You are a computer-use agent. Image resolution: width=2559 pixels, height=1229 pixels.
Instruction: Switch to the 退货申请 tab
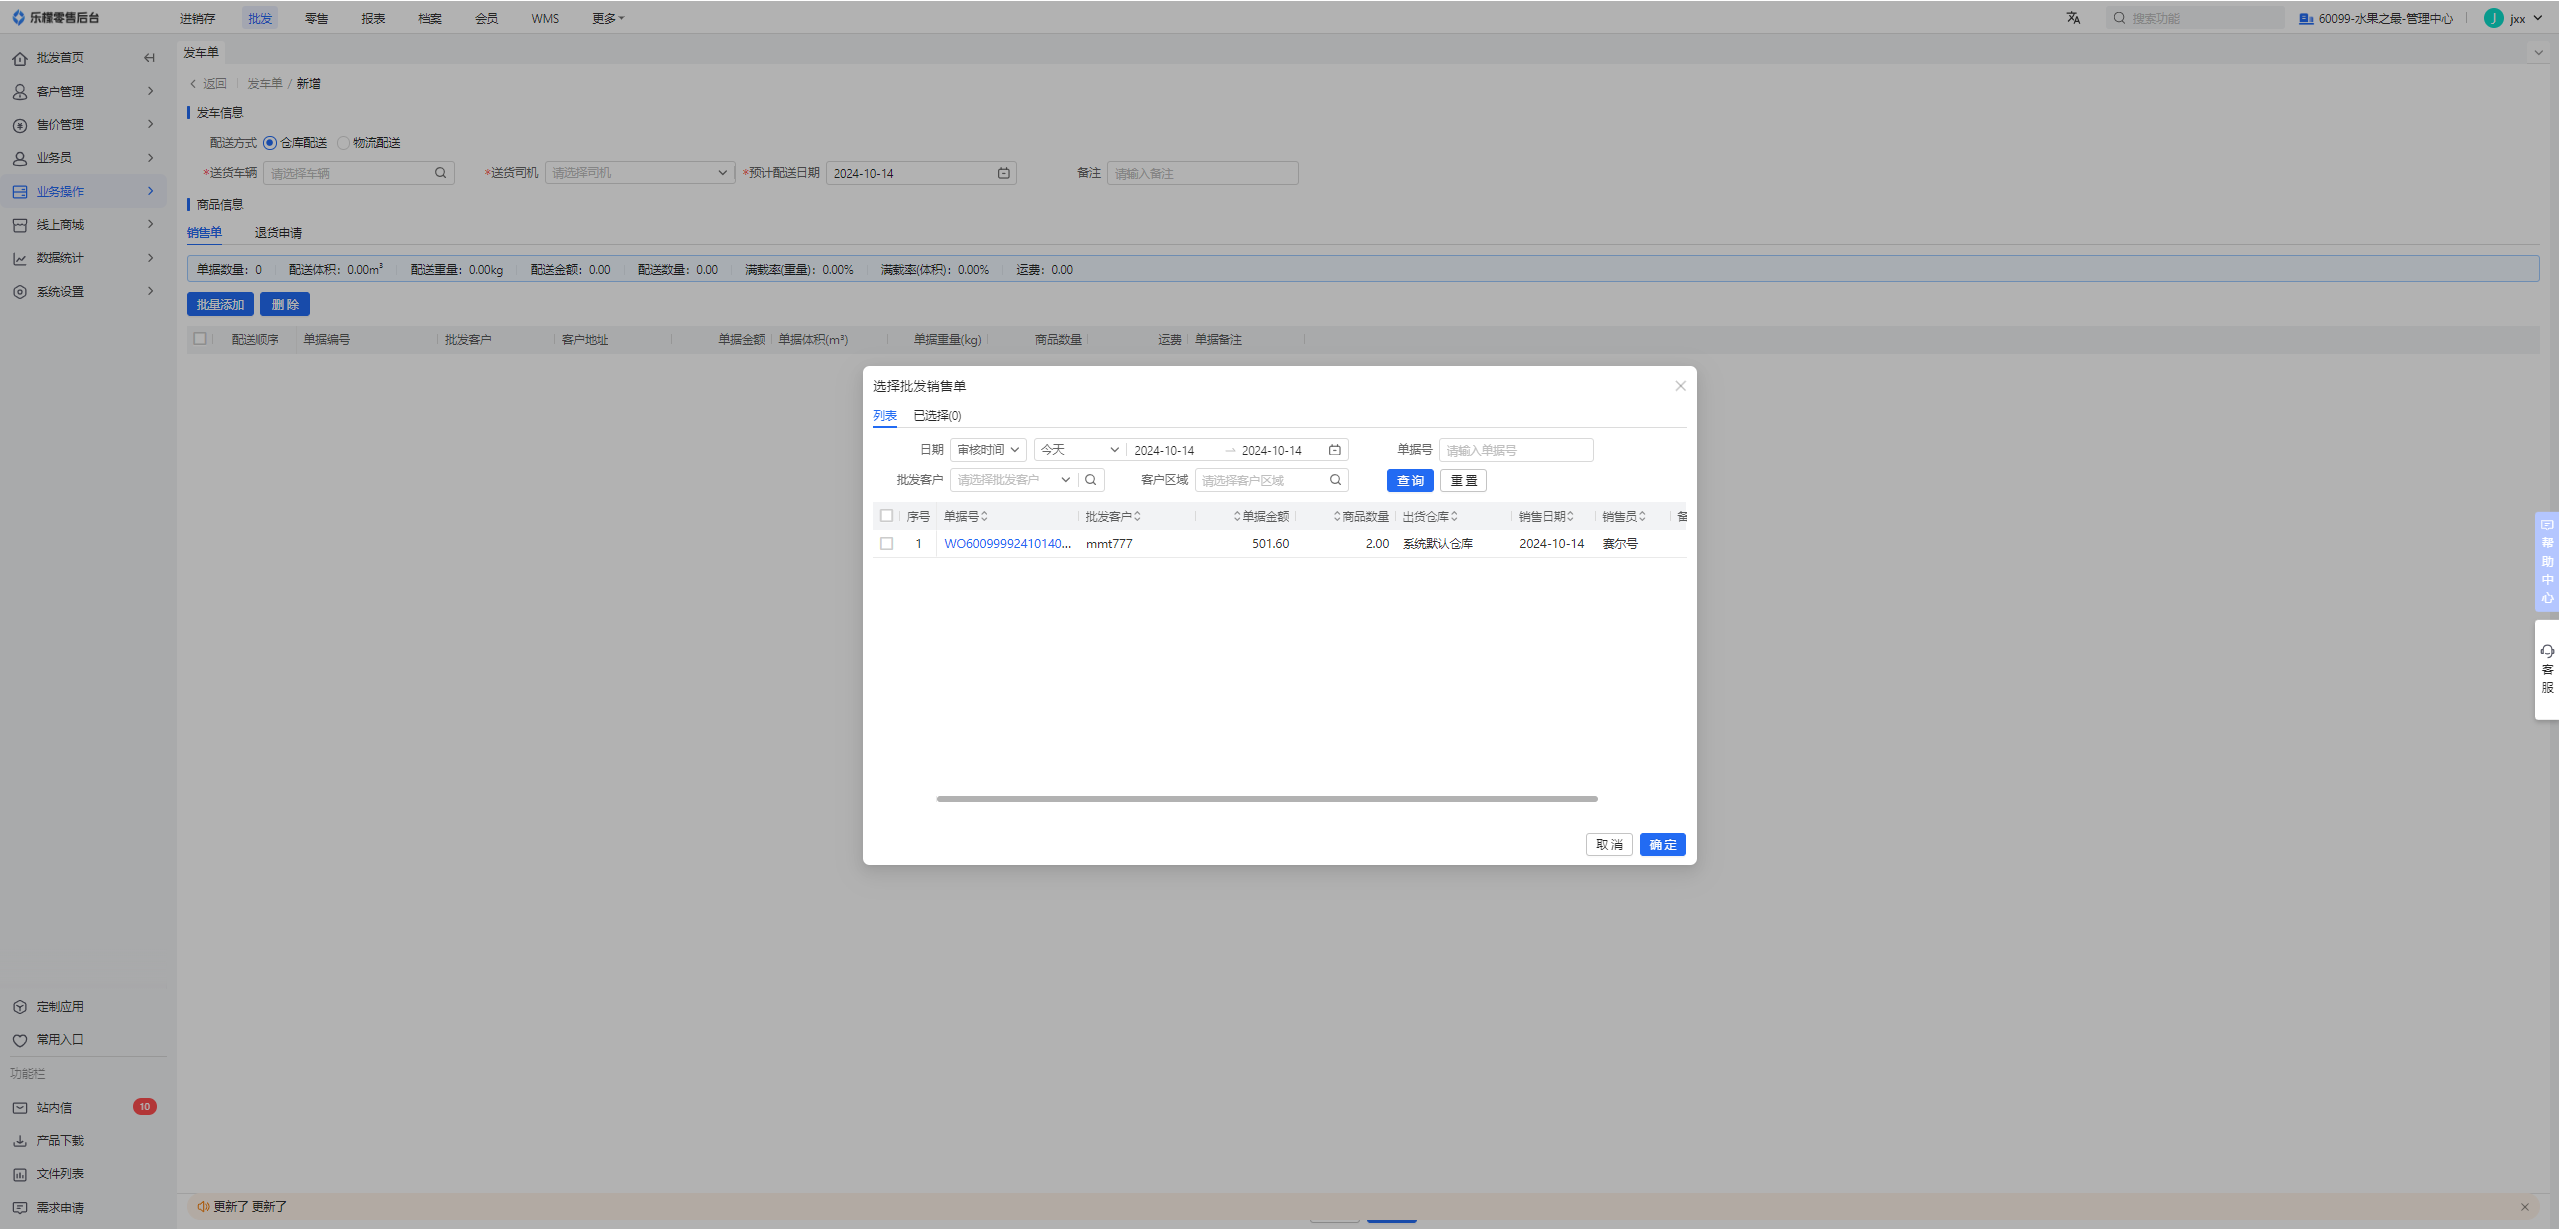[x=278, y=233]
